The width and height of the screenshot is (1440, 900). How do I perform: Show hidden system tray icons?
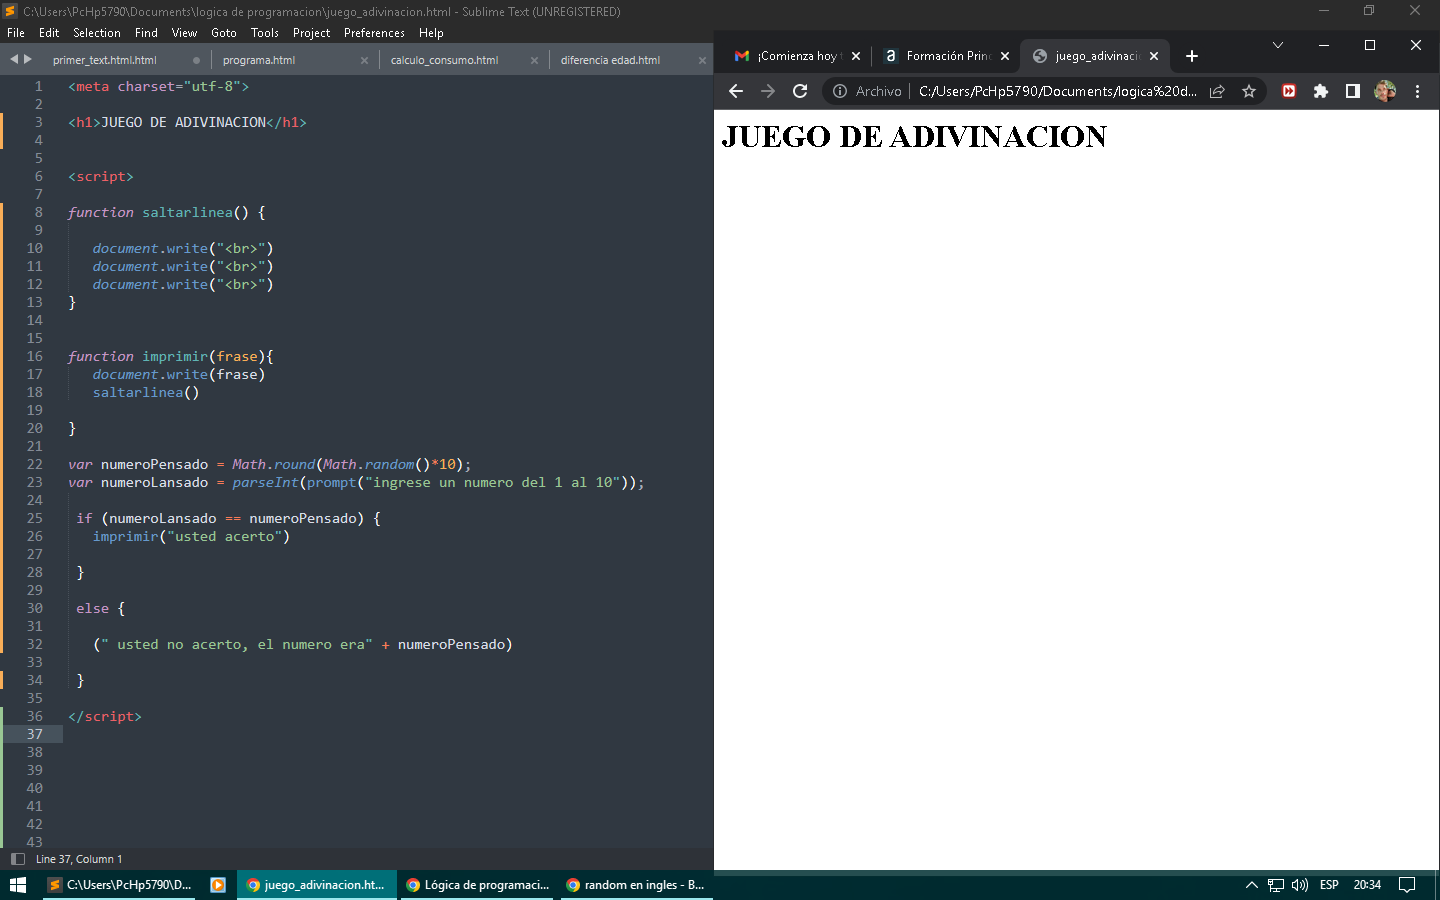1251,885
